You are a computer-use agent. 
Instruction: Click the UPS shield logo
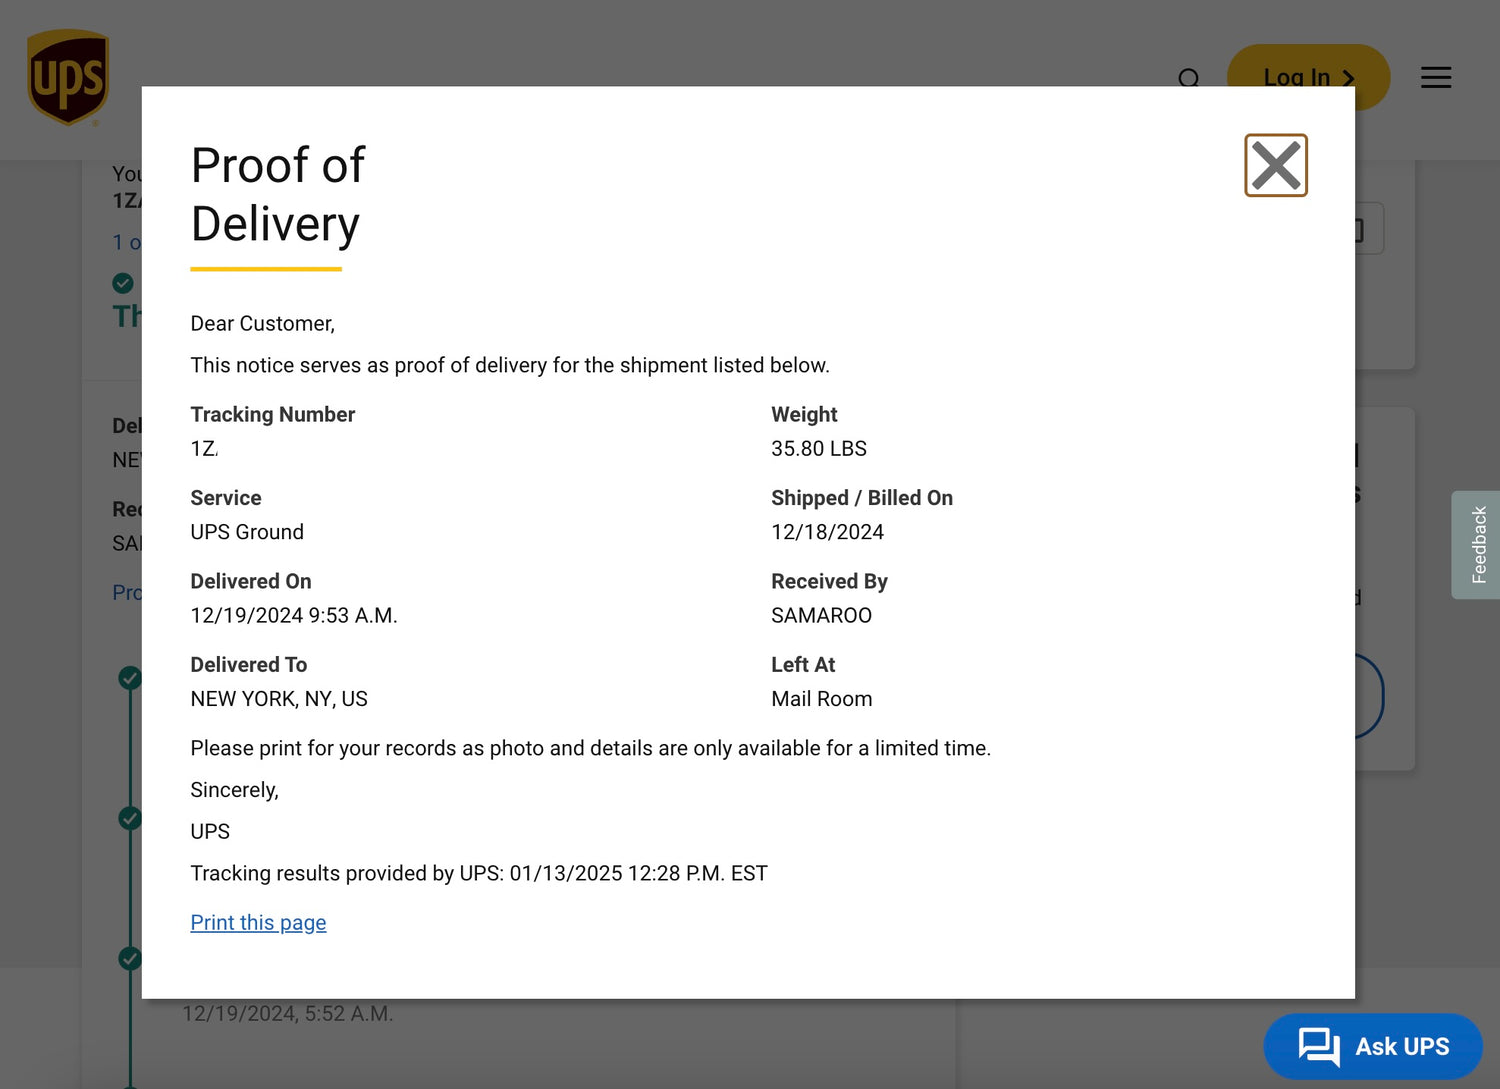(68, 78)
